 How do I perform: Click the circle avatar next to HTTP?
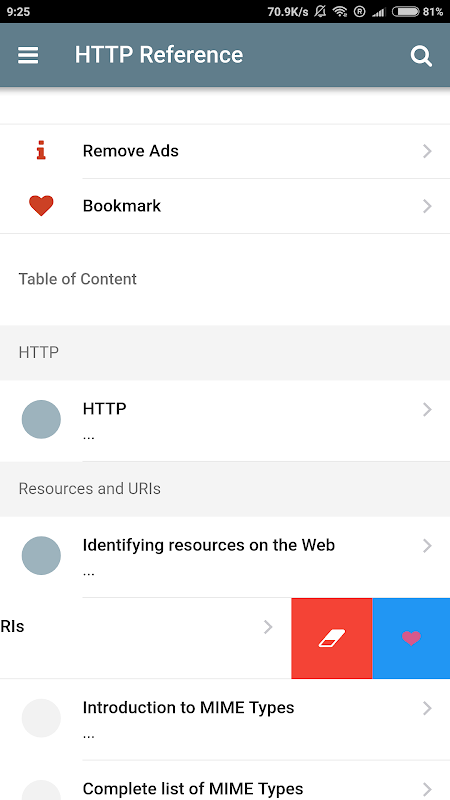41,419
